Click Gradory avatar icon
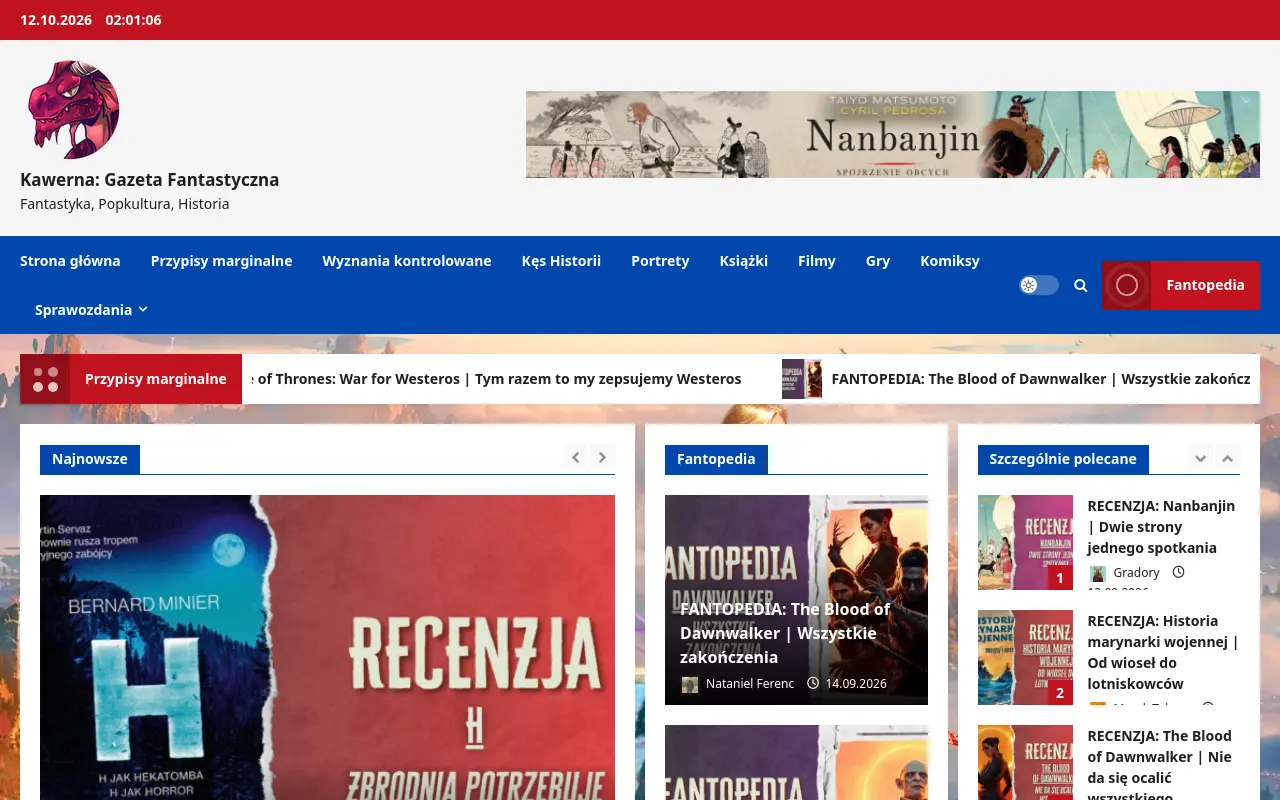The height and width of the screenshot is (800, 1280). 1098,573
